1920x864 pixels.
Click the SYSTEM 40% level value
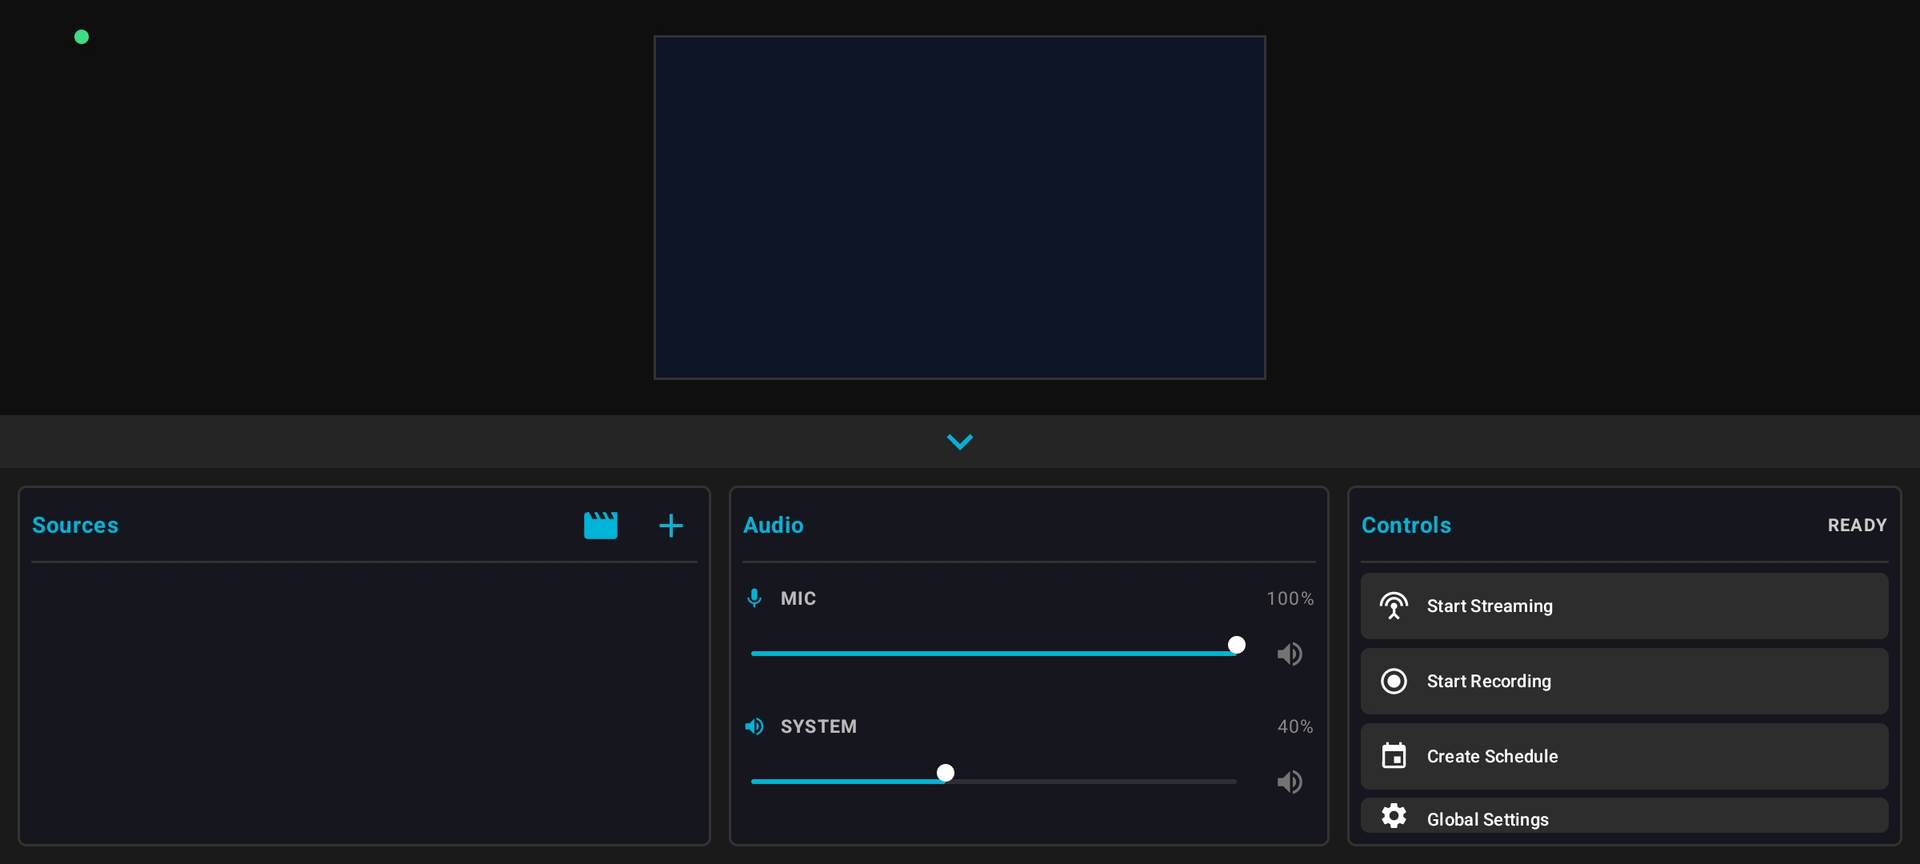(x=1295, y=726)
